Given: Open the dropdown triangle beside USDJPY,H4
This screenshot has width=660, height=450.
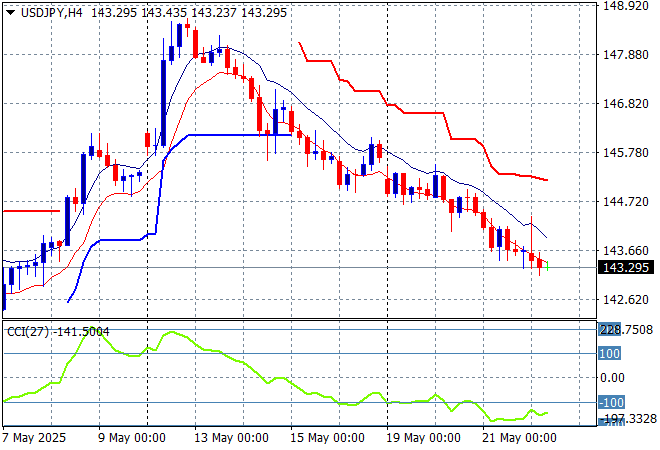Looking at the screenshot, I should coord(10,11).
